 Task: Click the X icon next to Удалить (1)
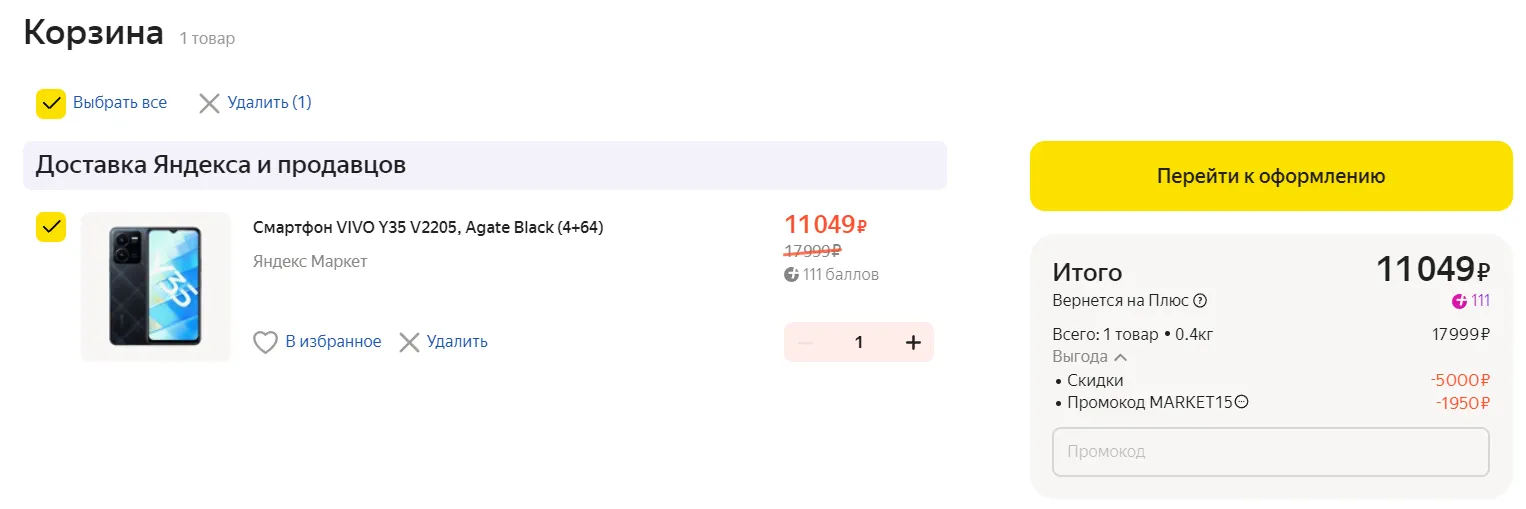209,103
